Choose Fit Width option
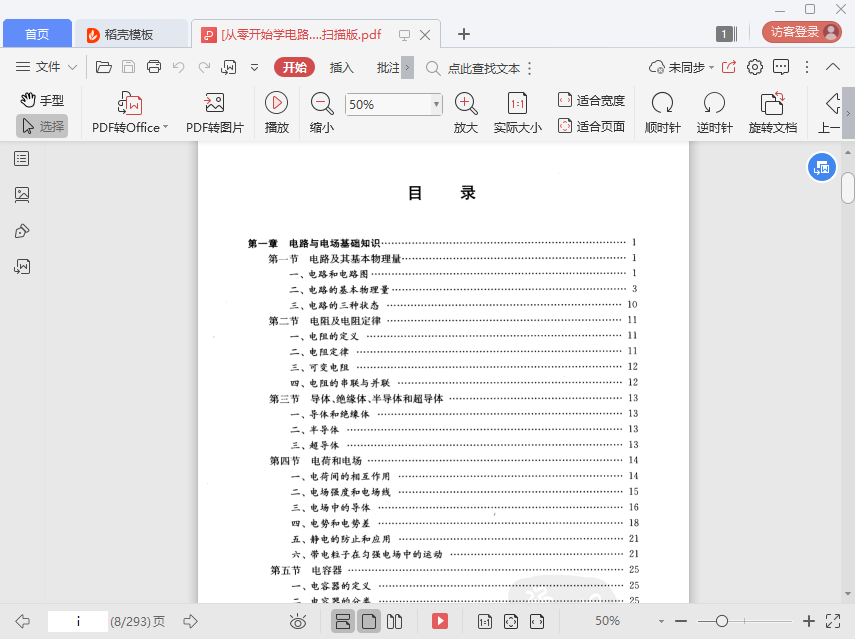This screenshot has width=855, height=639. click(591, 100)
